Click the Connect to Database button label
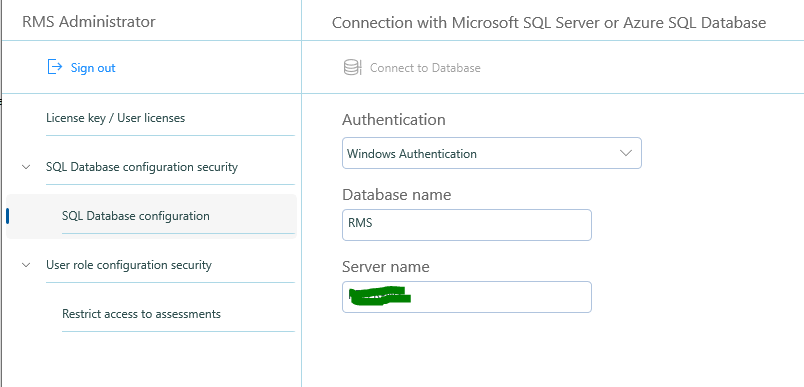804x387 pixels. pos(425,68)
